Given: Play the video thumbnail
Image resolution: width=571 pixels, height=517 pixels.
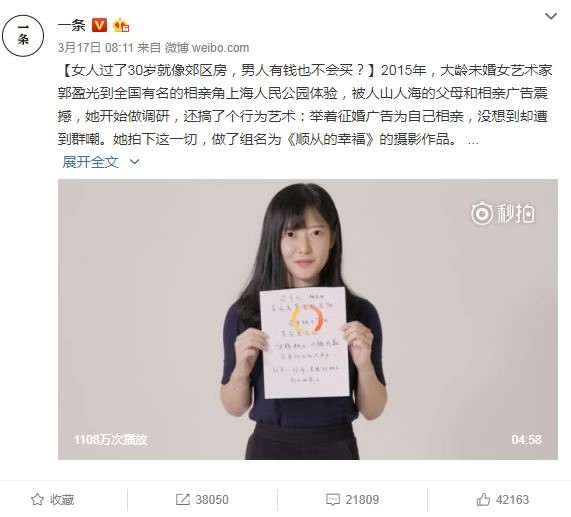Looking at the screenshot, I should 308,319.
